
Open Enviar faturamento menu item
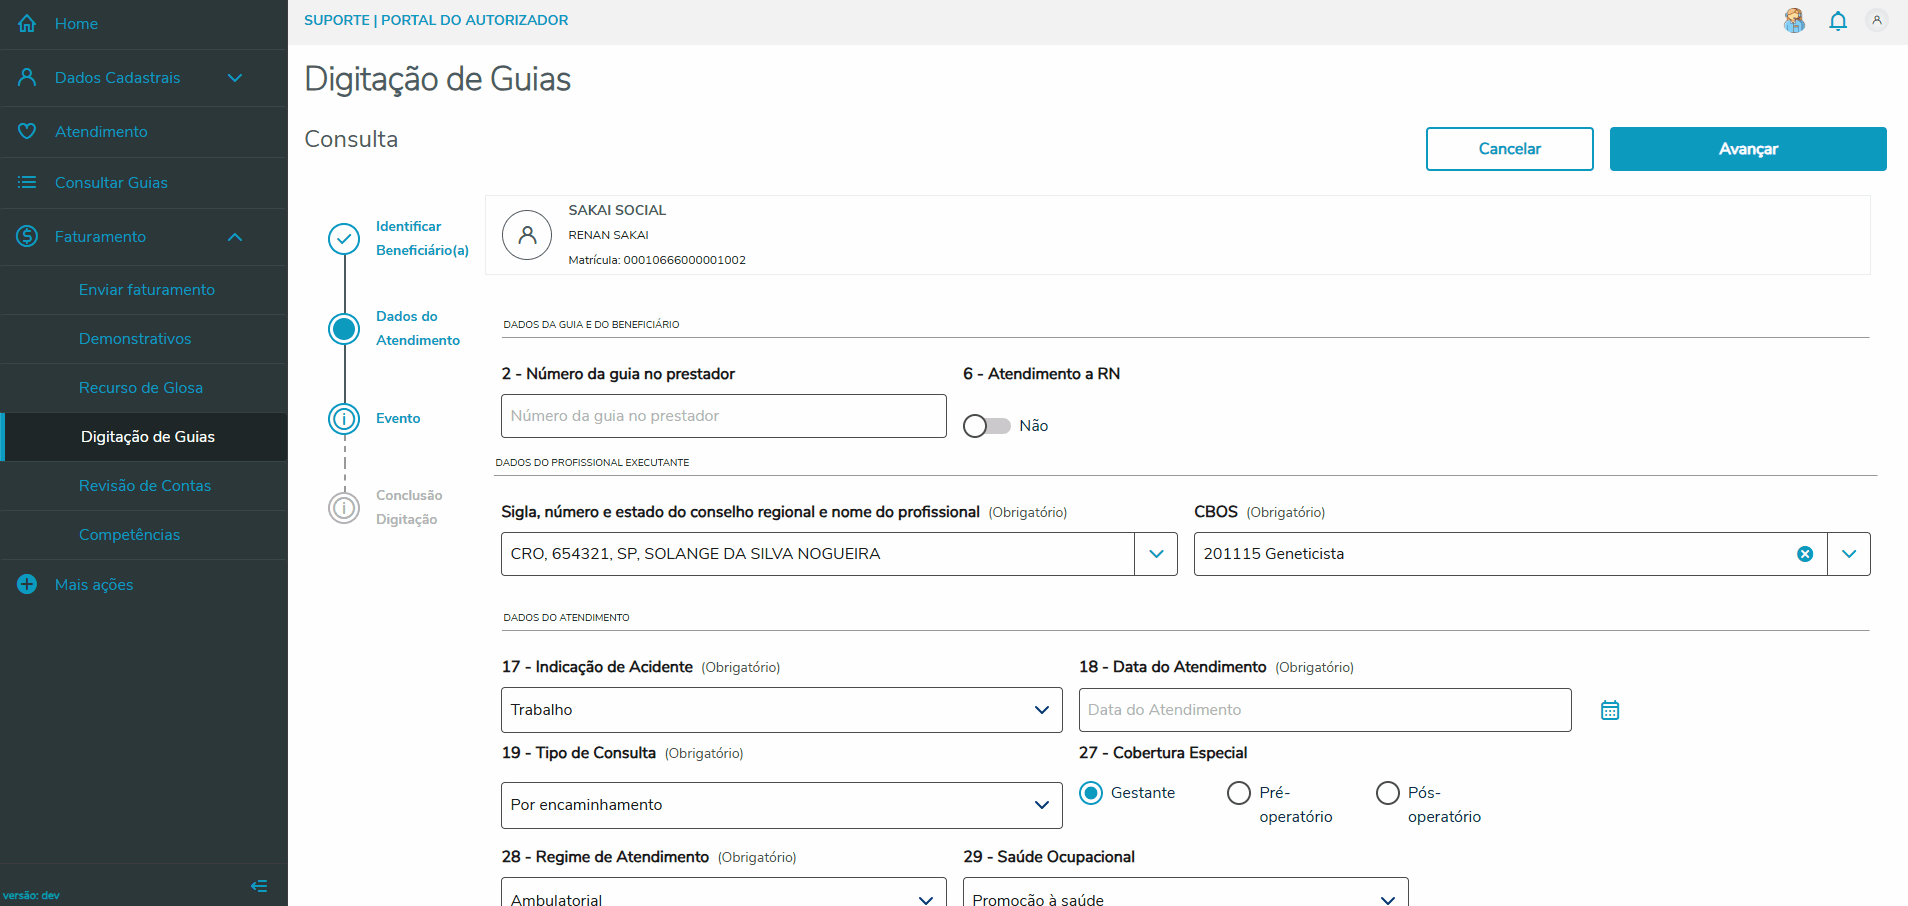tap(147, 290)
